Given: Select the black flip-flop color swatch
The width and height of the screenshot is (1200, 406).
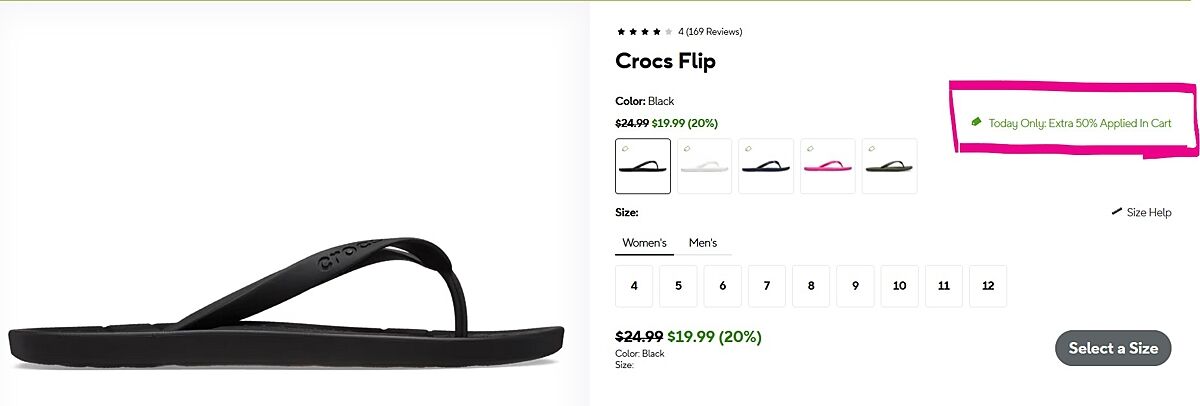Looking at the screenshot, I should pos(643,166).
